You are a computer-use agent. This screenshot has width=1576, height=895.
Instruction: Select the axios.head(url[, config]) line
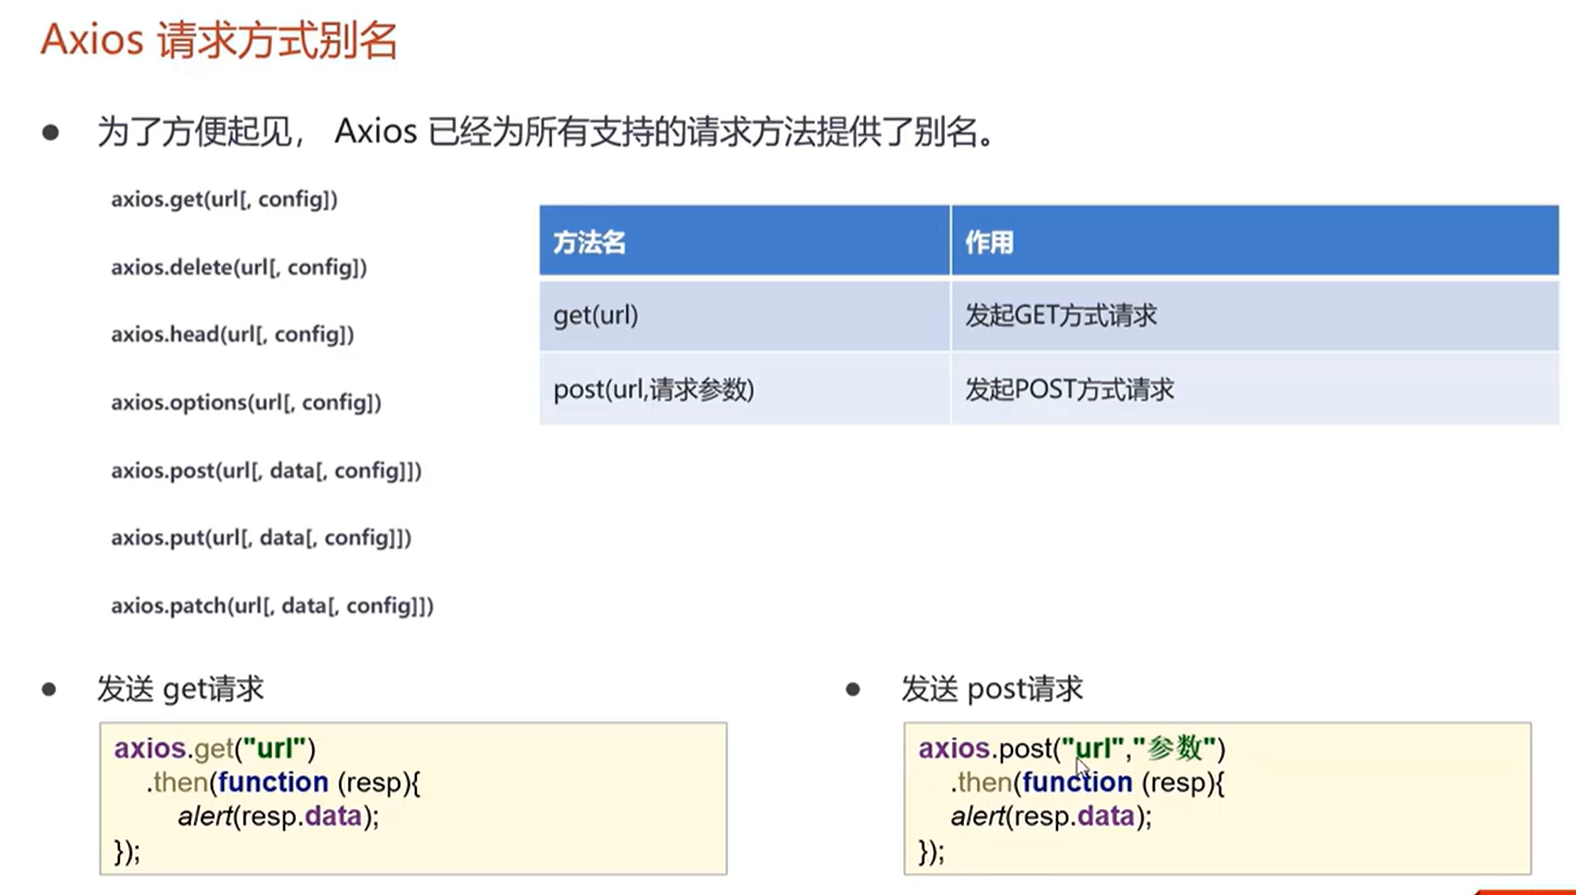[232, 334]
